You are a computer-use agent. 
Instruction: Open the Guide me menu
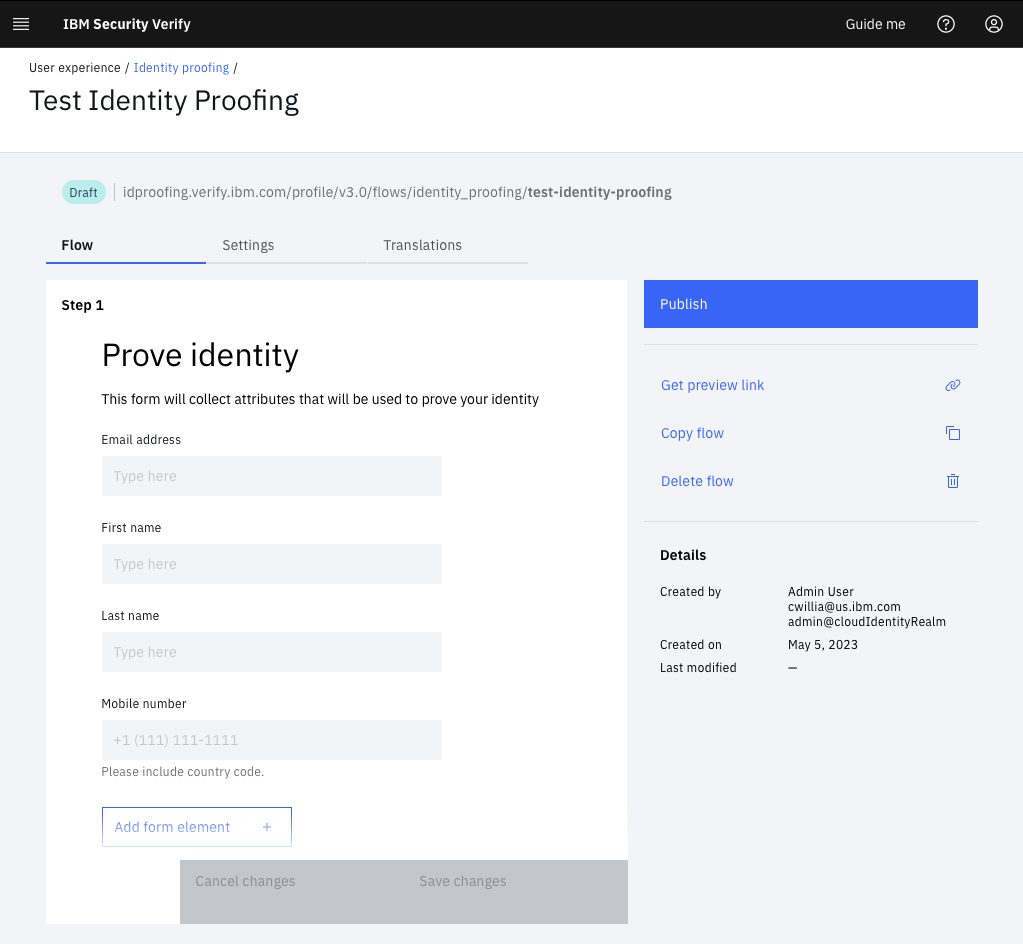(874, 23)
